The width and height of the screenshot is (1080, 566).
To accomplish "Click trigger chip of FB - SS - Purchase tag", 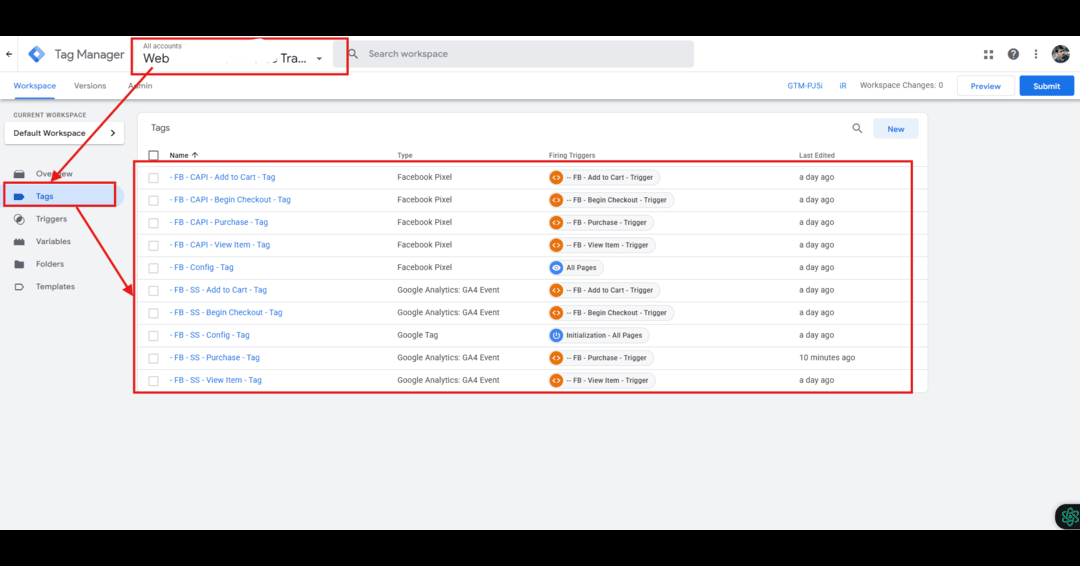I will point(601,358).
